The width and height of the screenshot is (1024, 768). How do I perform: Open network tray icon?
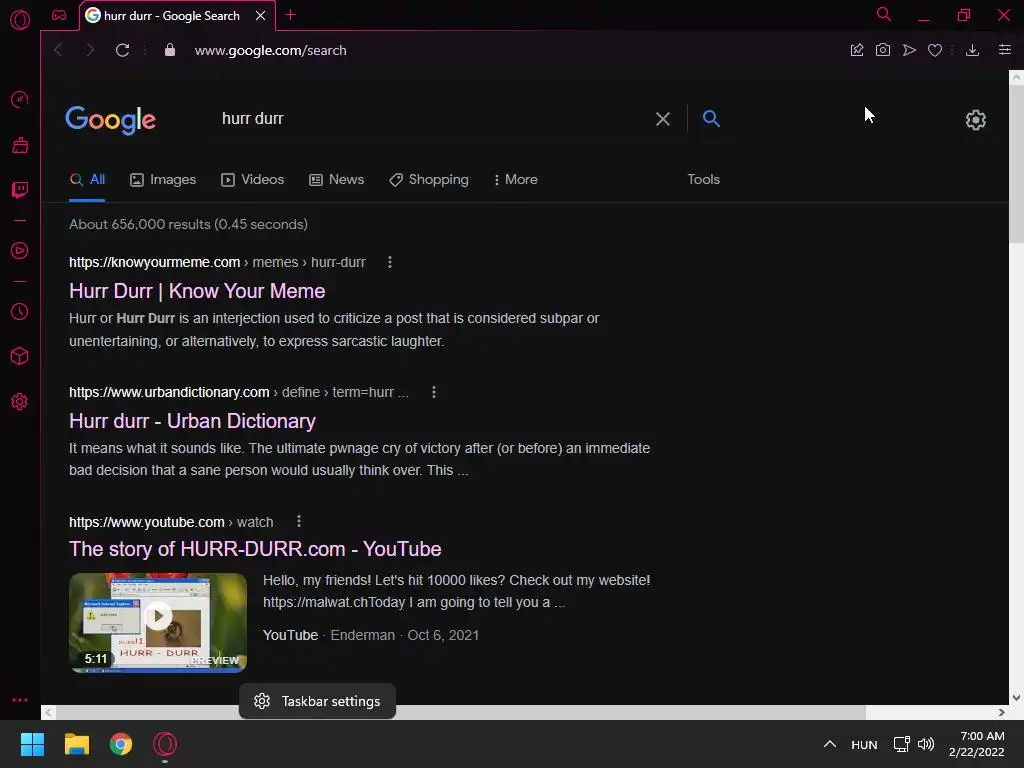(x=902, y=744)
